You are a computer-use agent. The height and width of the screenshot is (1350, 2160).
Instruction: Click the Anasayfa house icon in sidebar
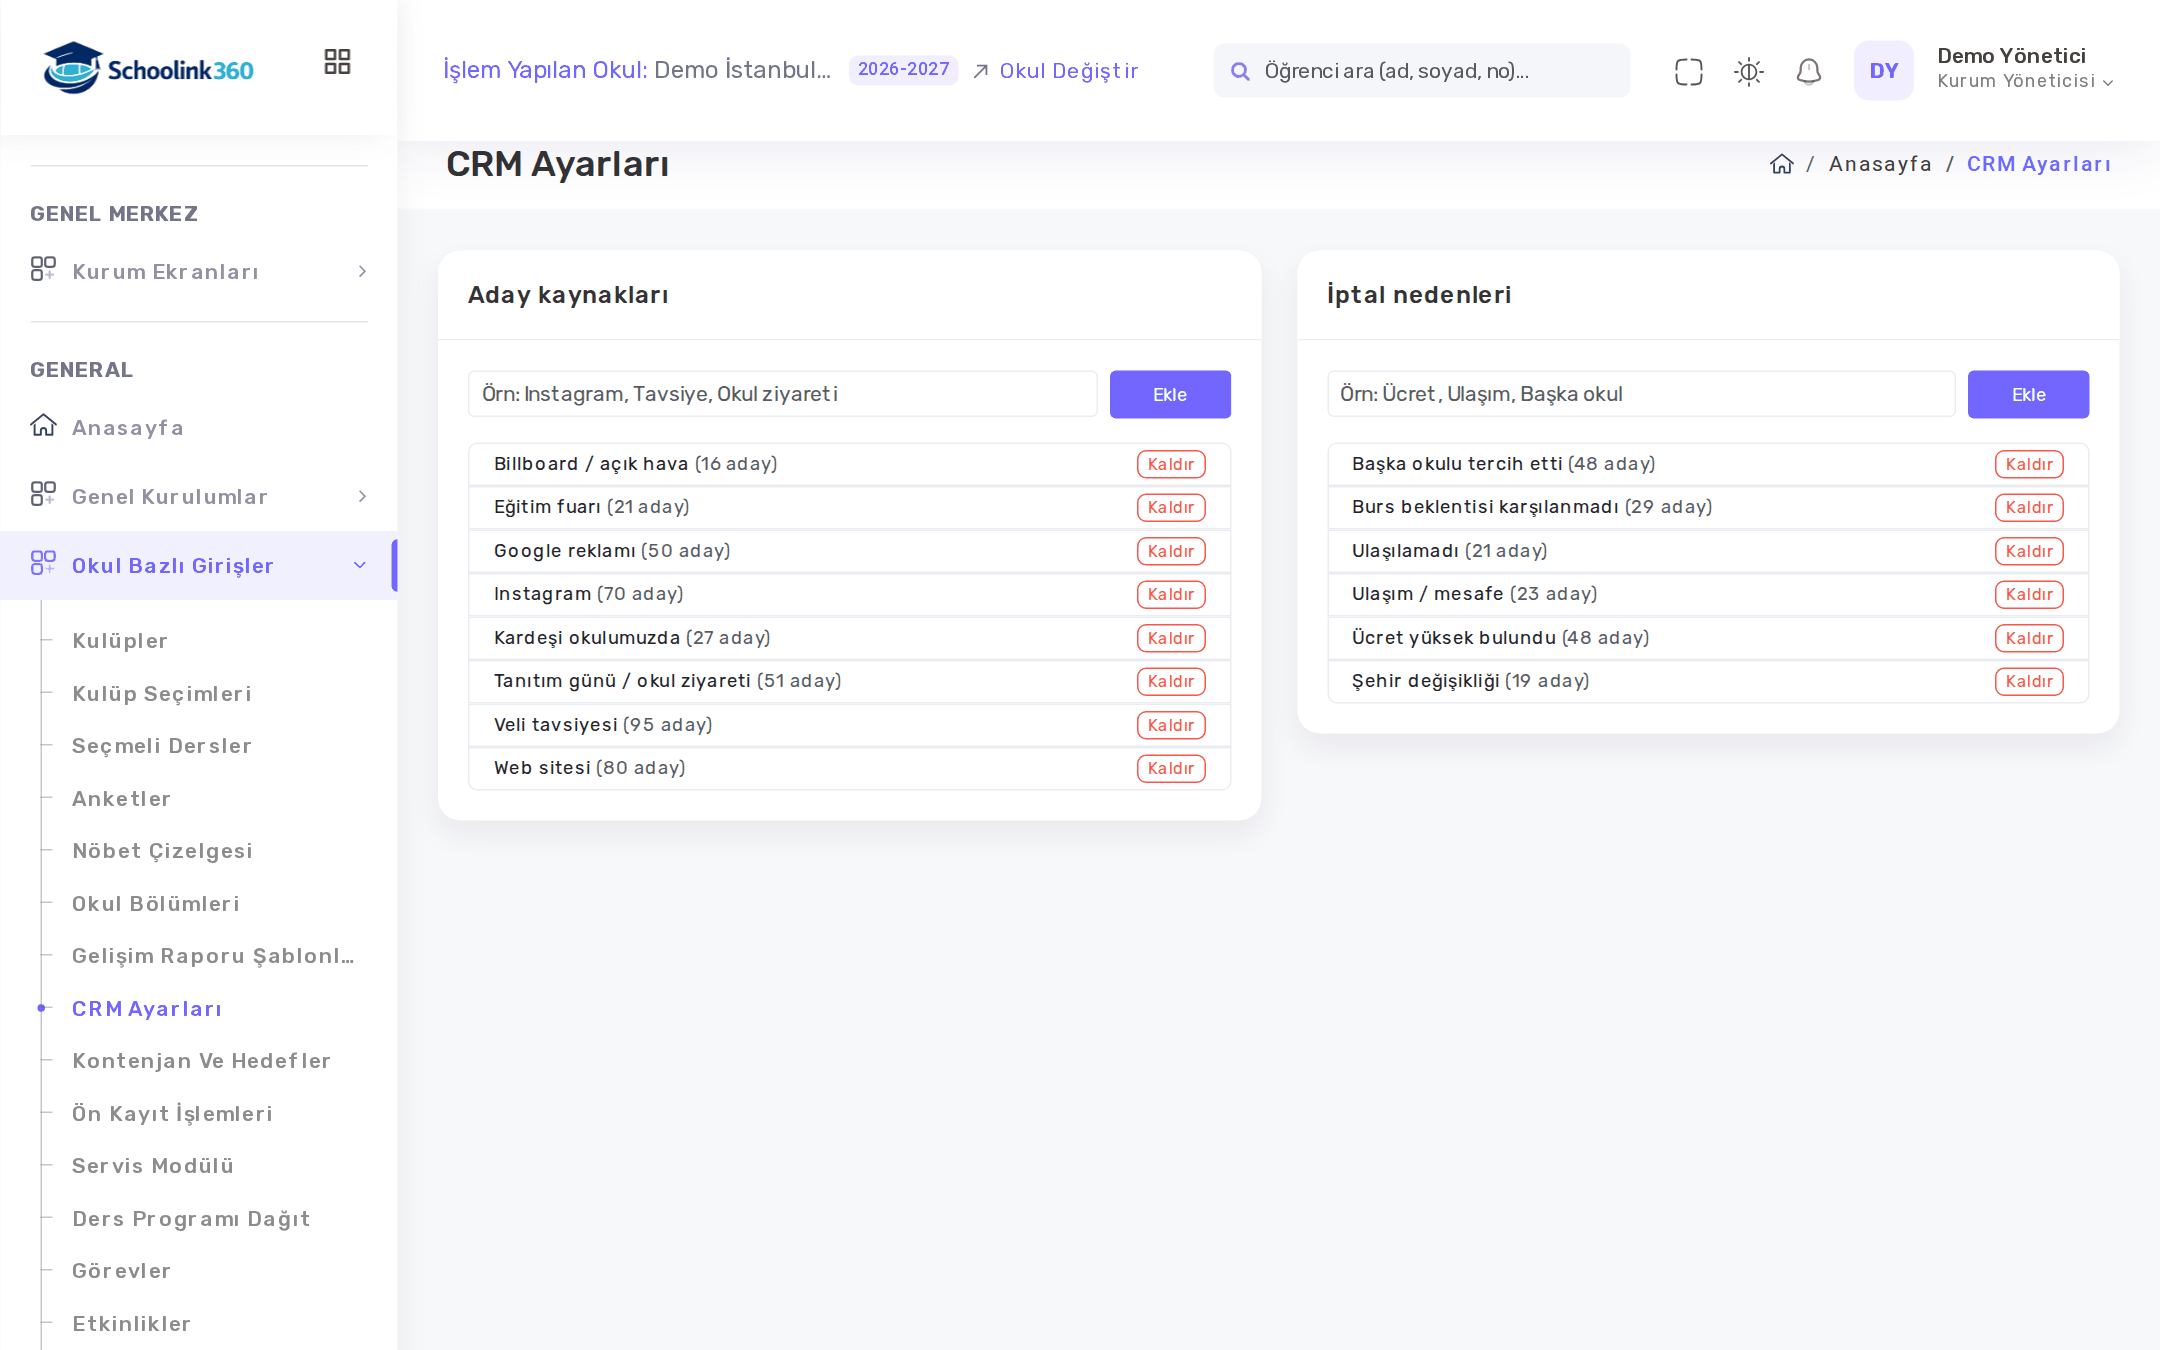click(x=43, y=425)
